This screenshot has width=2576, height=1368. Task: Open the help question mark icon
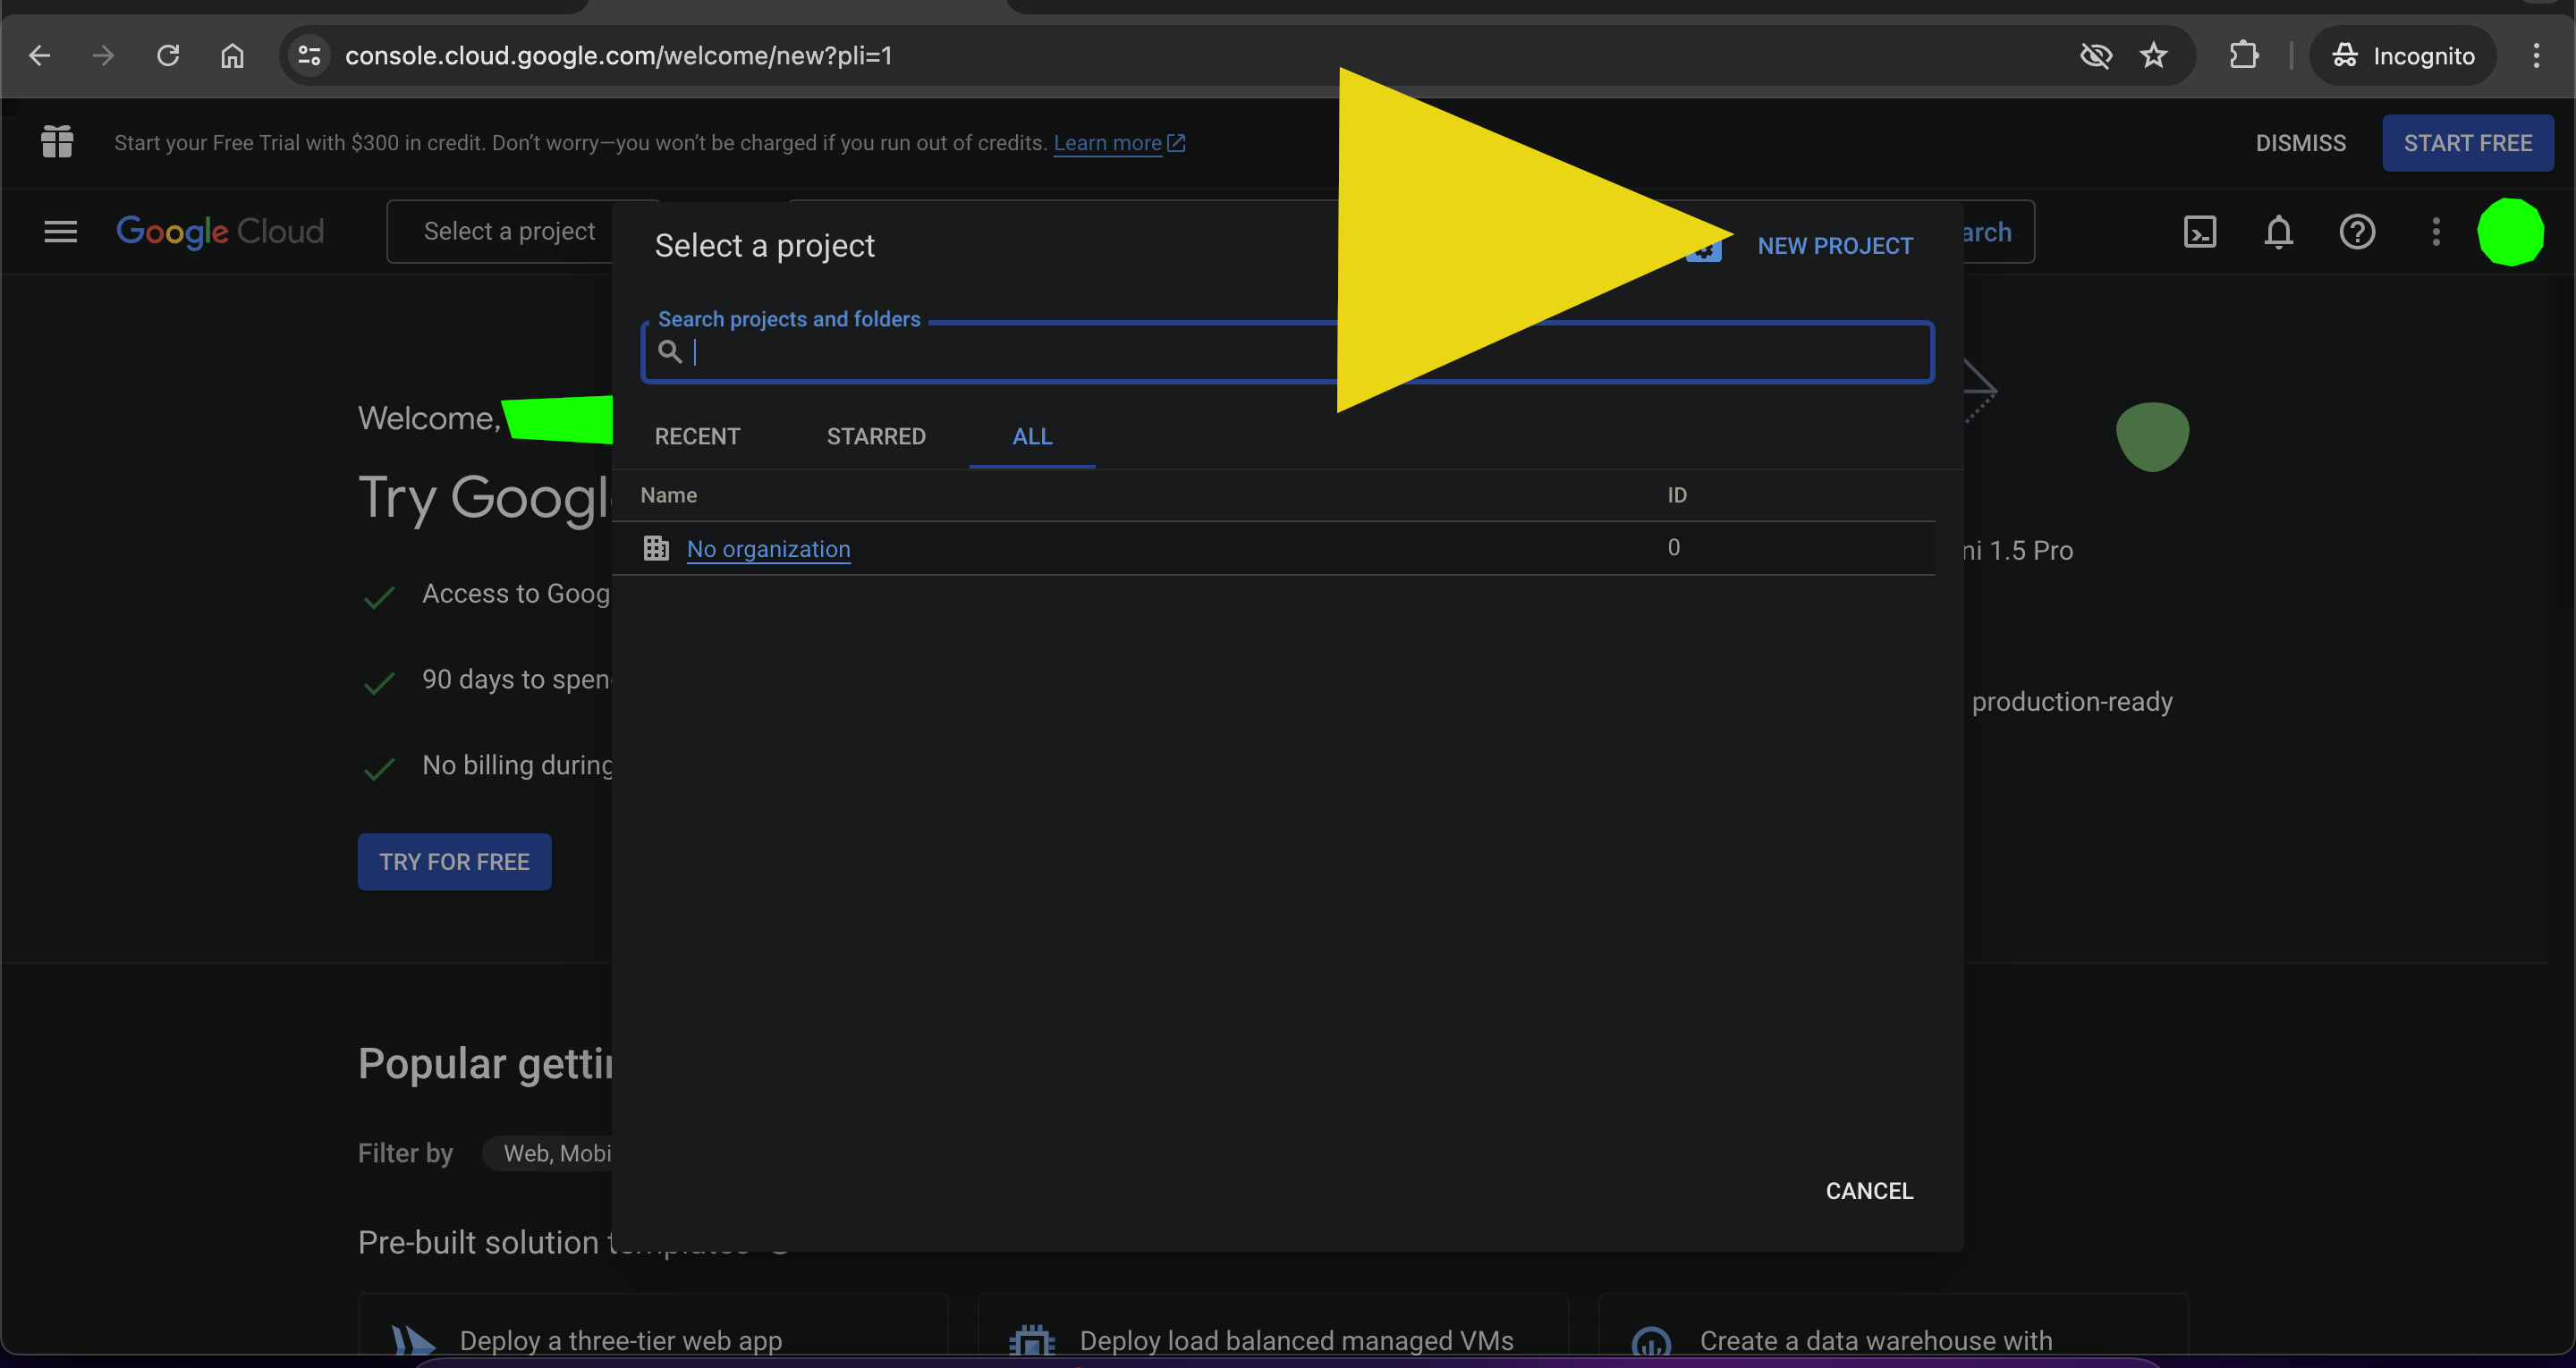[x=2357, y=232]
